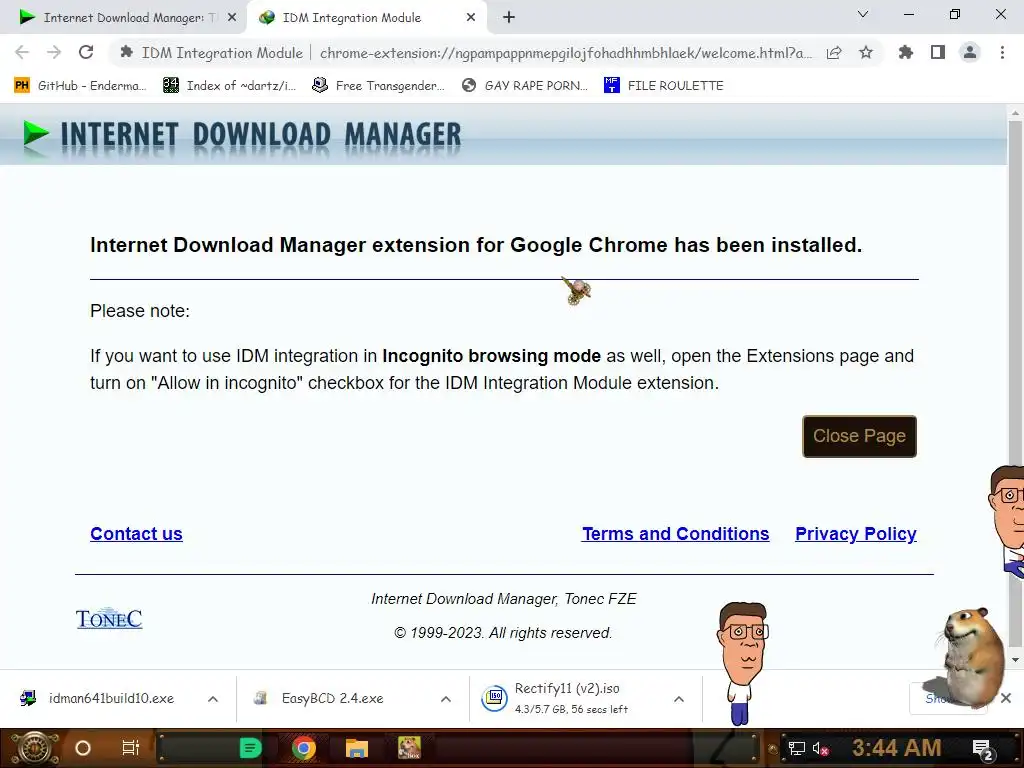This screenshot has width=1024, height=768.
Task: Open the green notes app on taskbar
Action: tap(250, 748)
